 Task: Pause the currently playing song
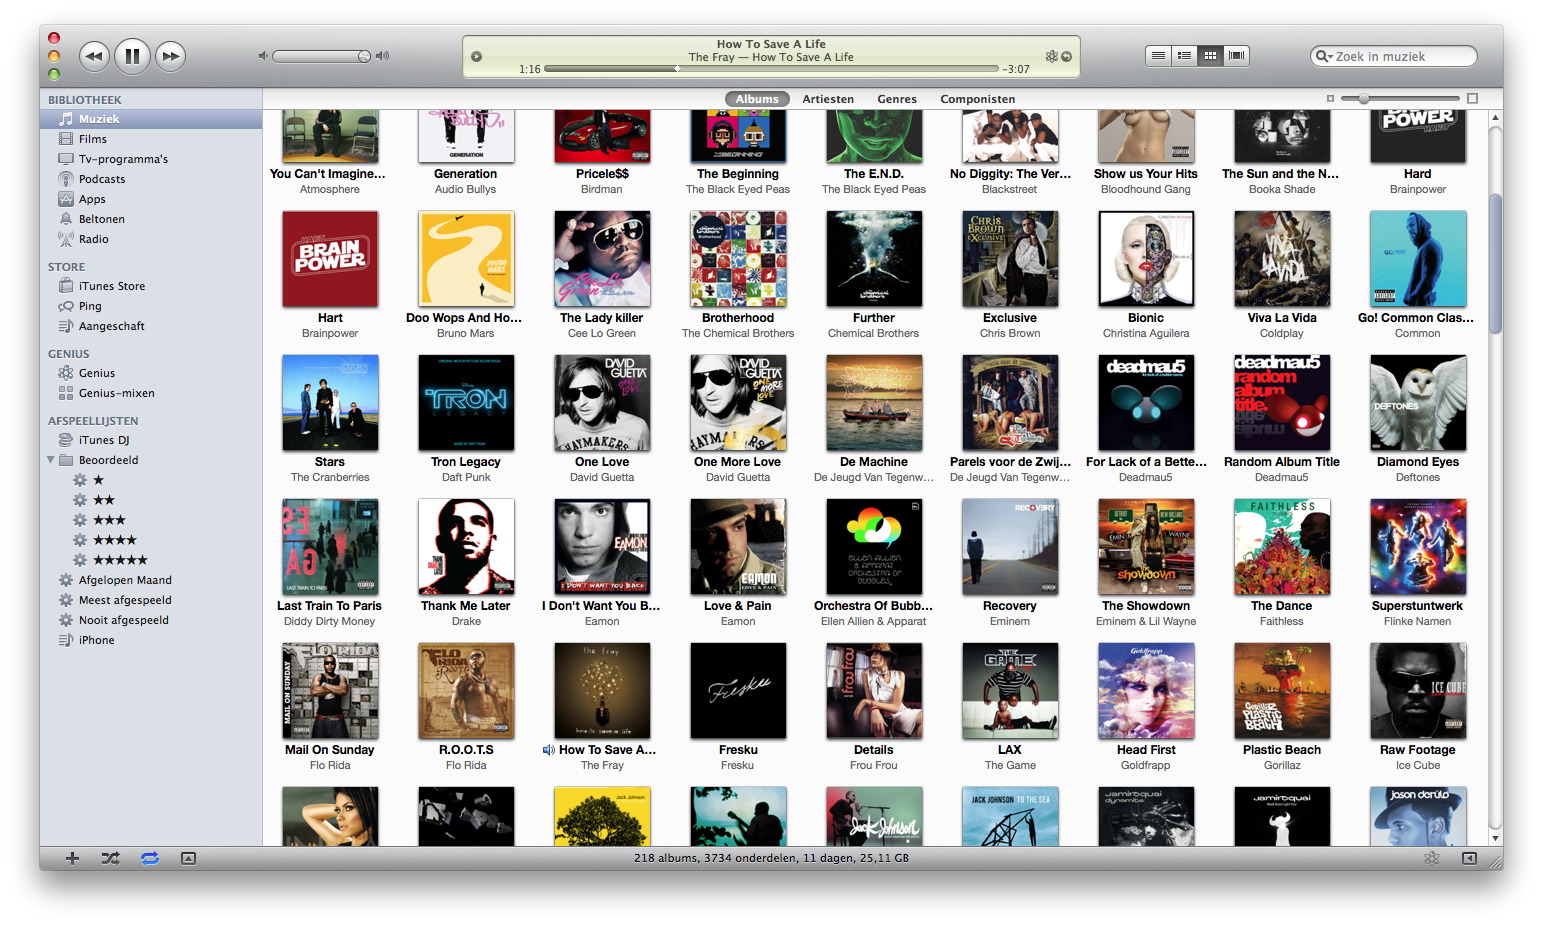click(132, 56)
